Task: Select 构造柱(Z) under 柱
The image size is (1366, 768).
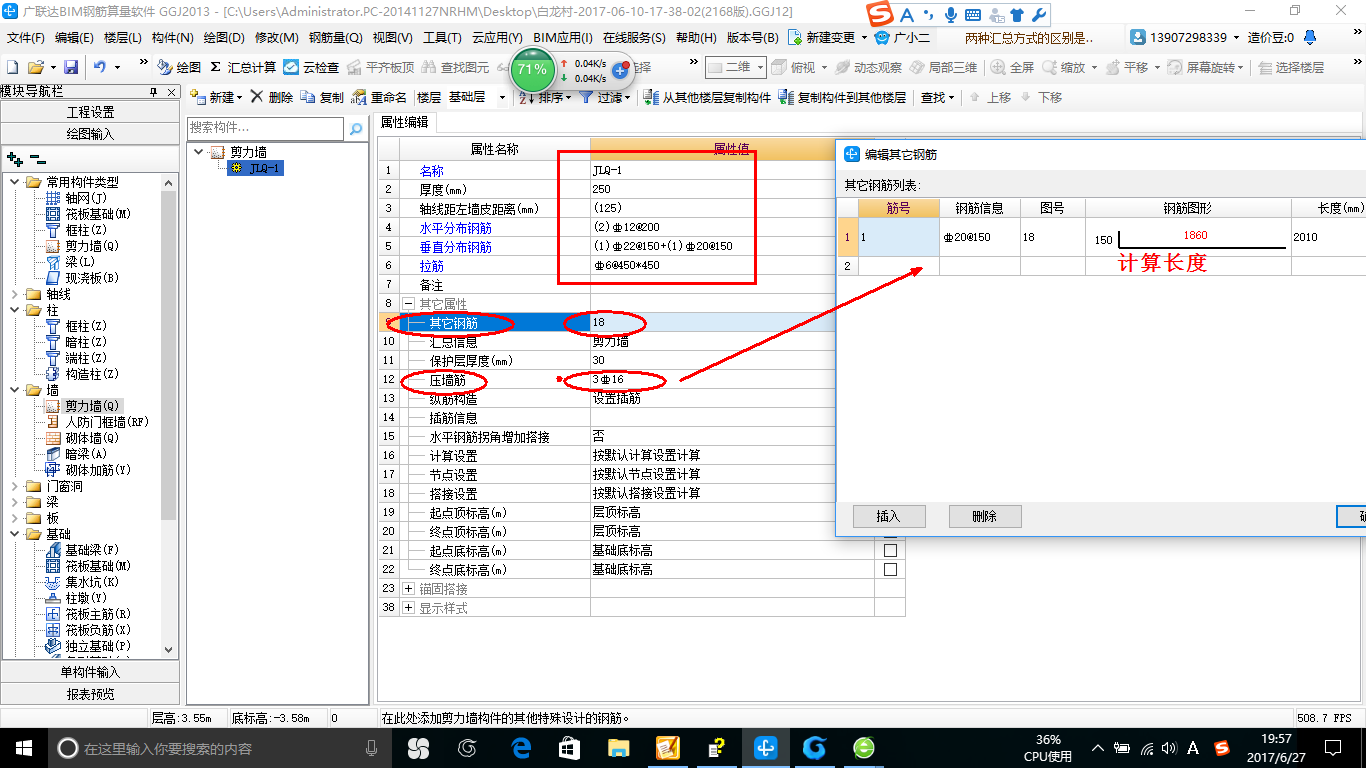Action: click(x=83, y=374)
